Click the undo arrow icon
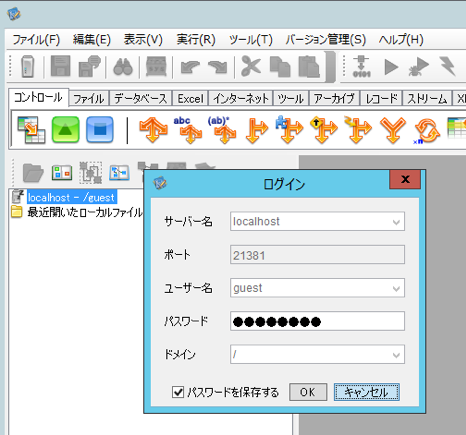This screenshot has width=466, height=435. (190, 67)
